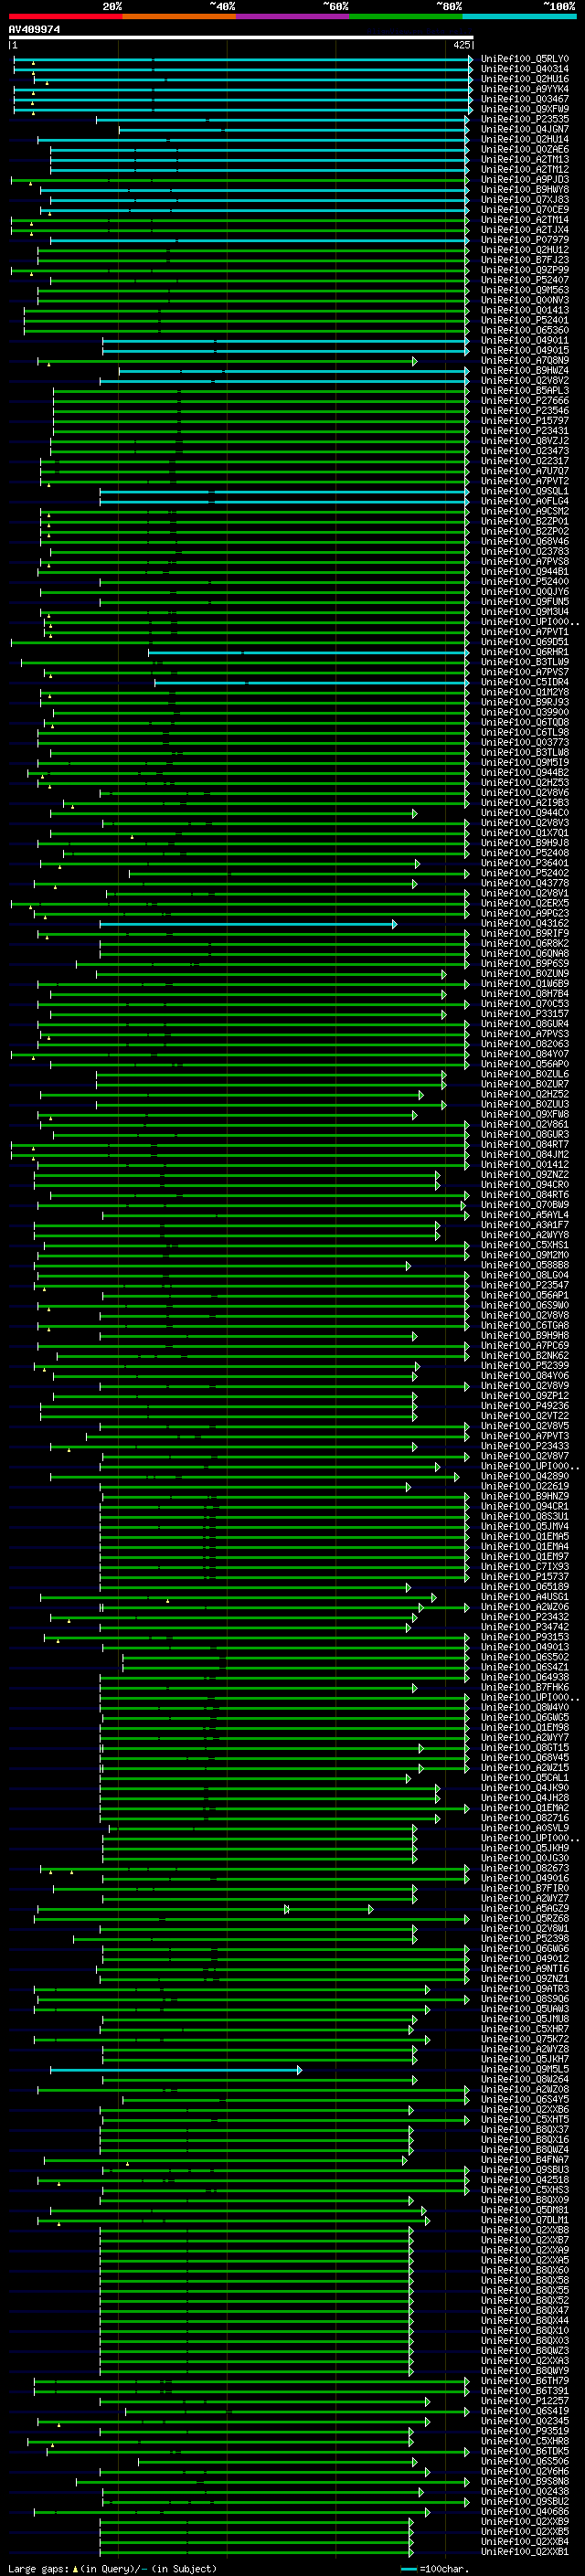Select the UniRef100_B2ZP01 label
Image resolution: width=585 pixels, height=2576 pixels.
(525, 522)
